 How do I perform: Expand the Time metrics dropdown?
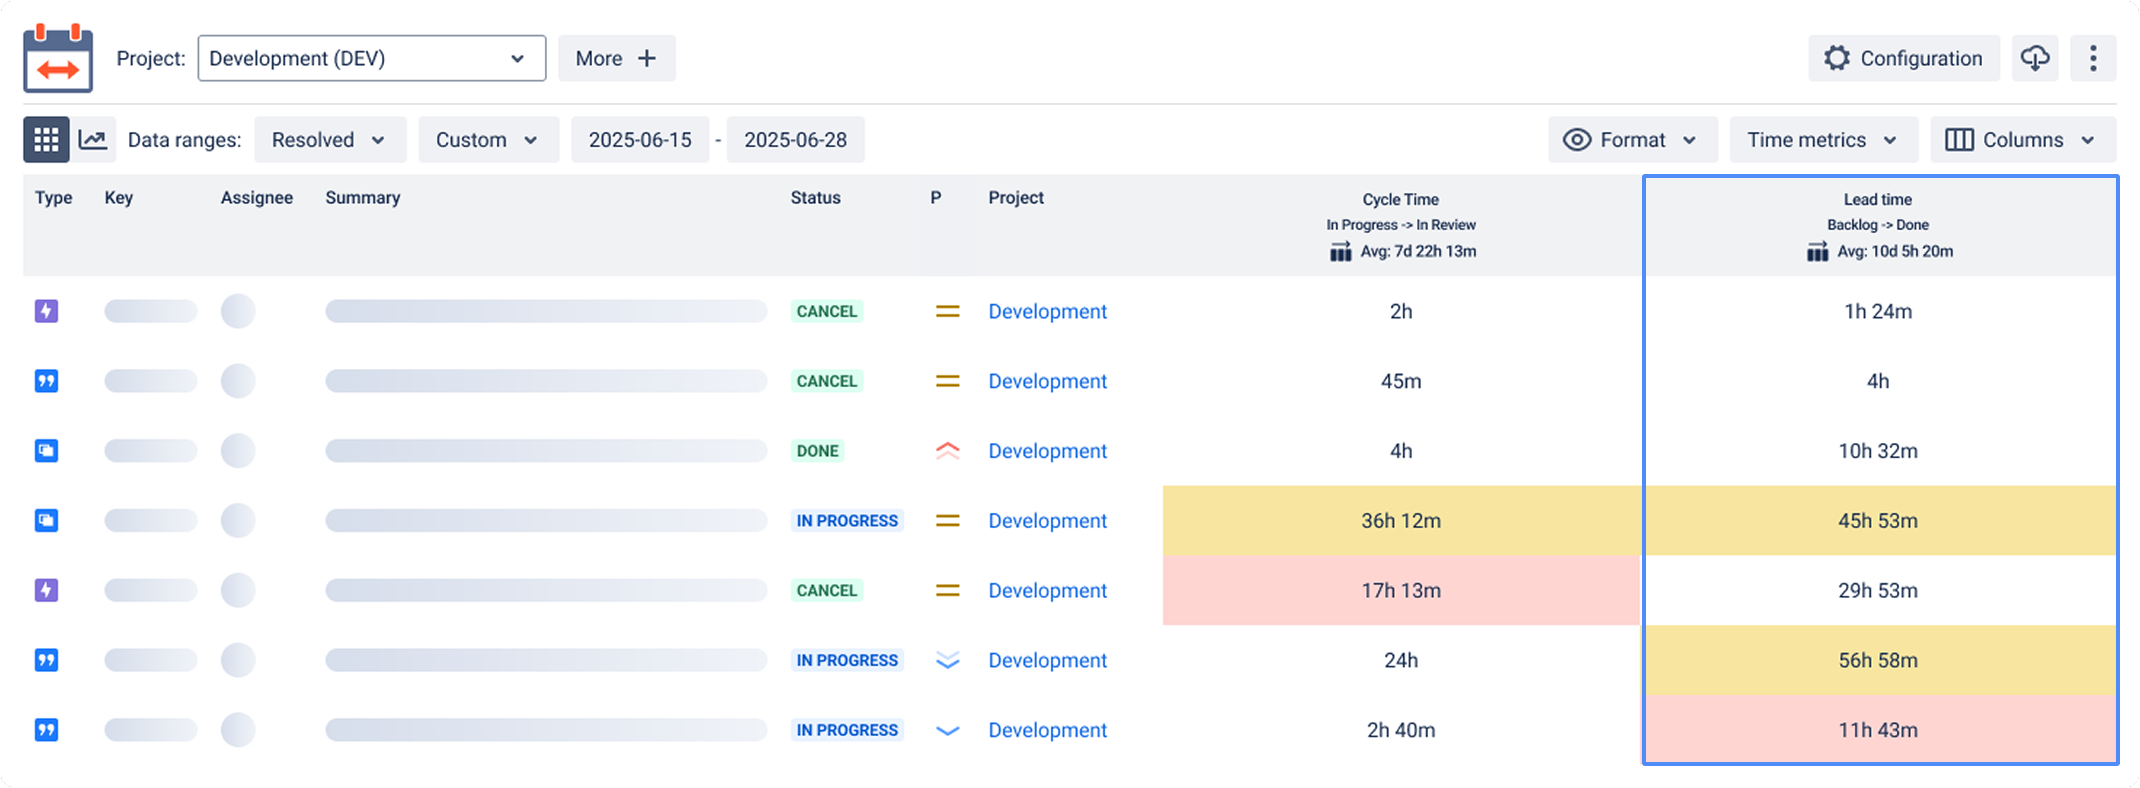(x=1824, y=140)
